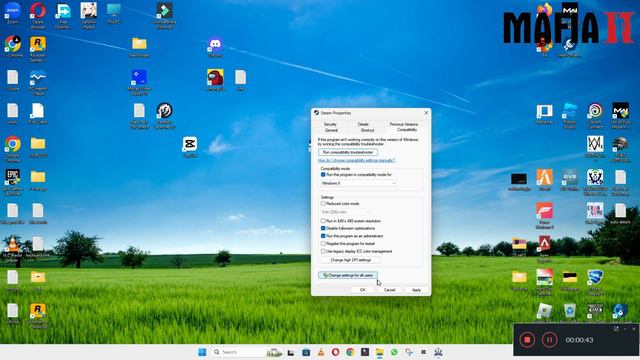Switch to the Shortcut tab
The image size is (640, 360).
tap(367, 130)
